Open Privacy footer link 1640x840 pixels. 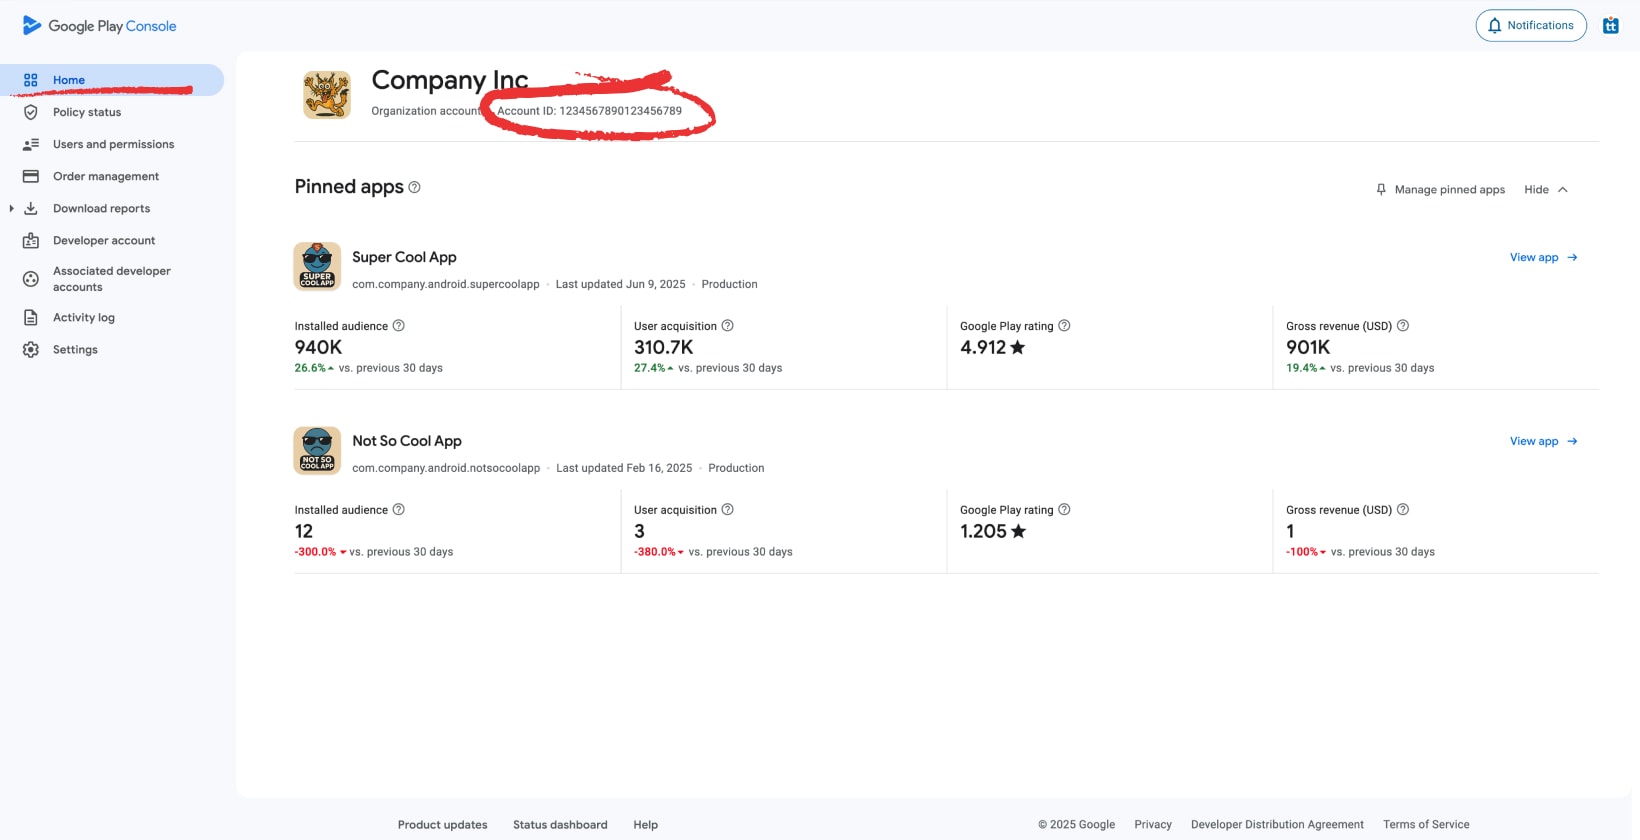click(1153, 825)
